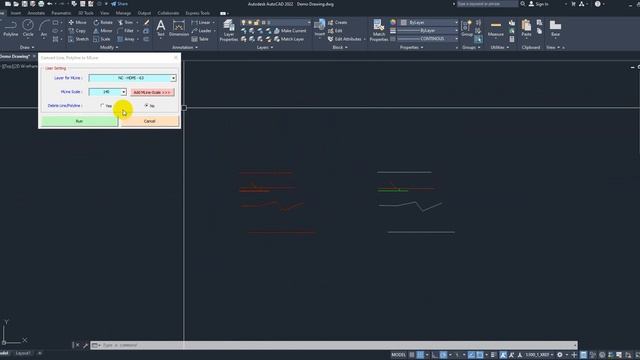Screen dimensions: 640x360
Task: Click Match Layer tool
Action: pos(289,39)
